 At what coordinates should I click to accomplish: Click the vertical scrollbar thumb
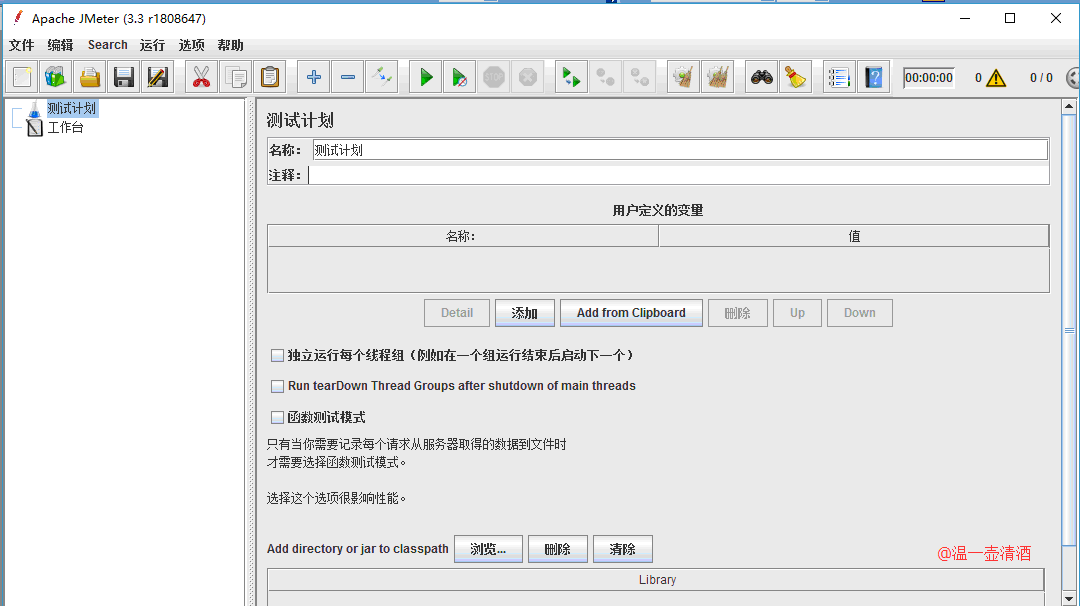[1069, 331]
